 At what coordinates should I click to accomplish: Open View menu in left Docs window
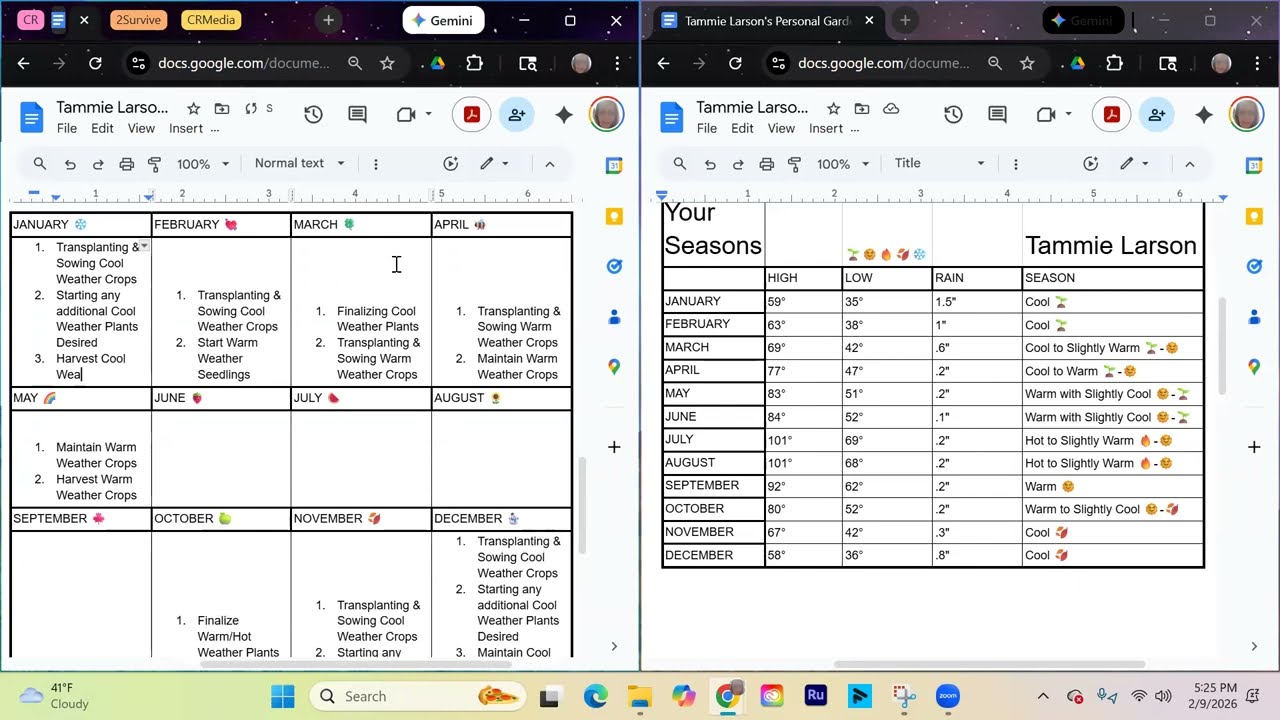tap(141, 128)
